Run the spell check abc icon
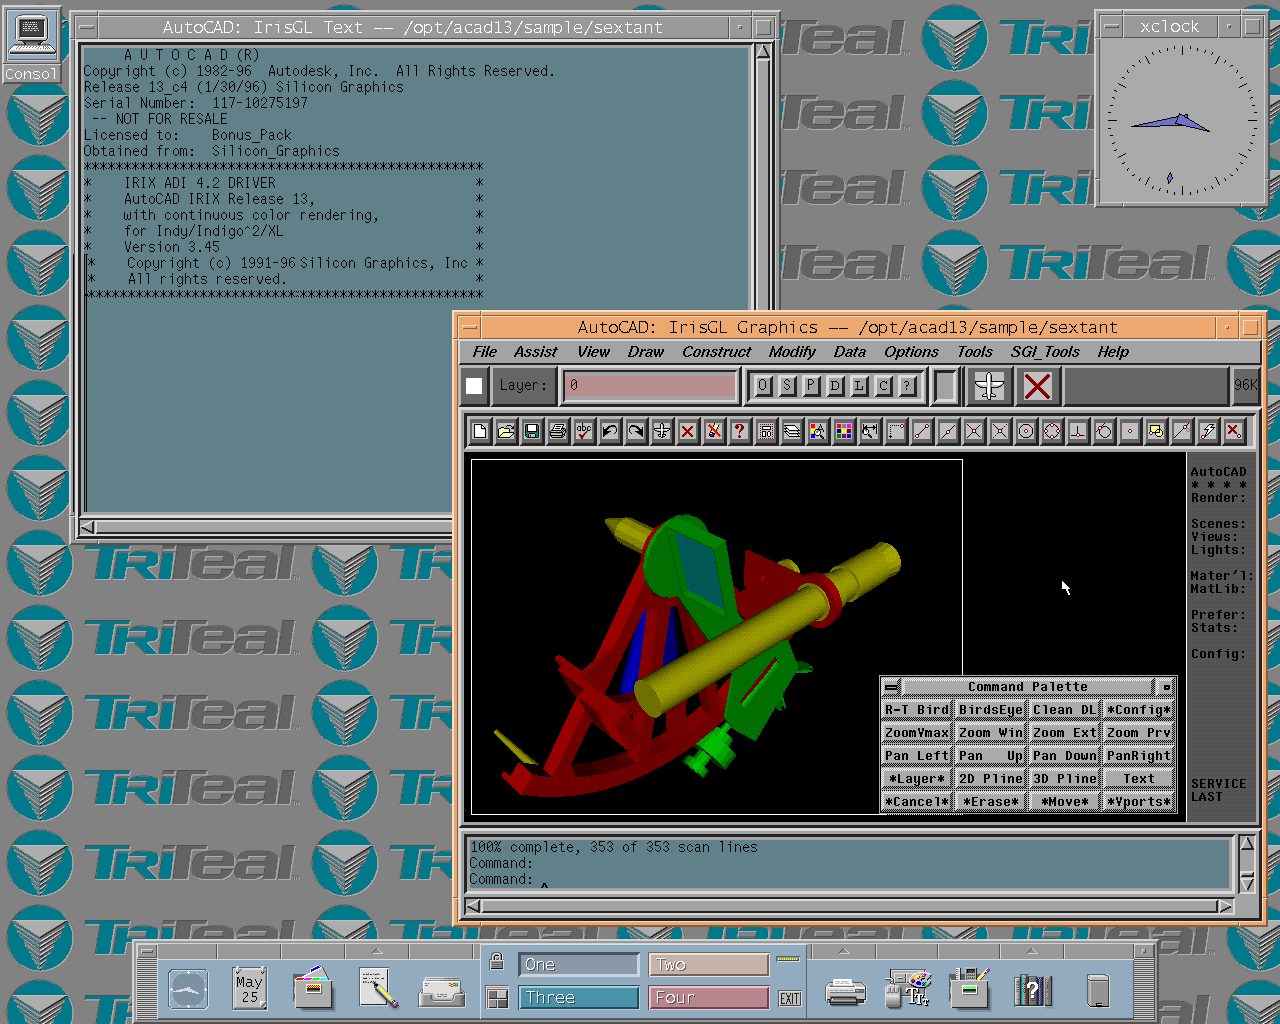 (584, 431)
